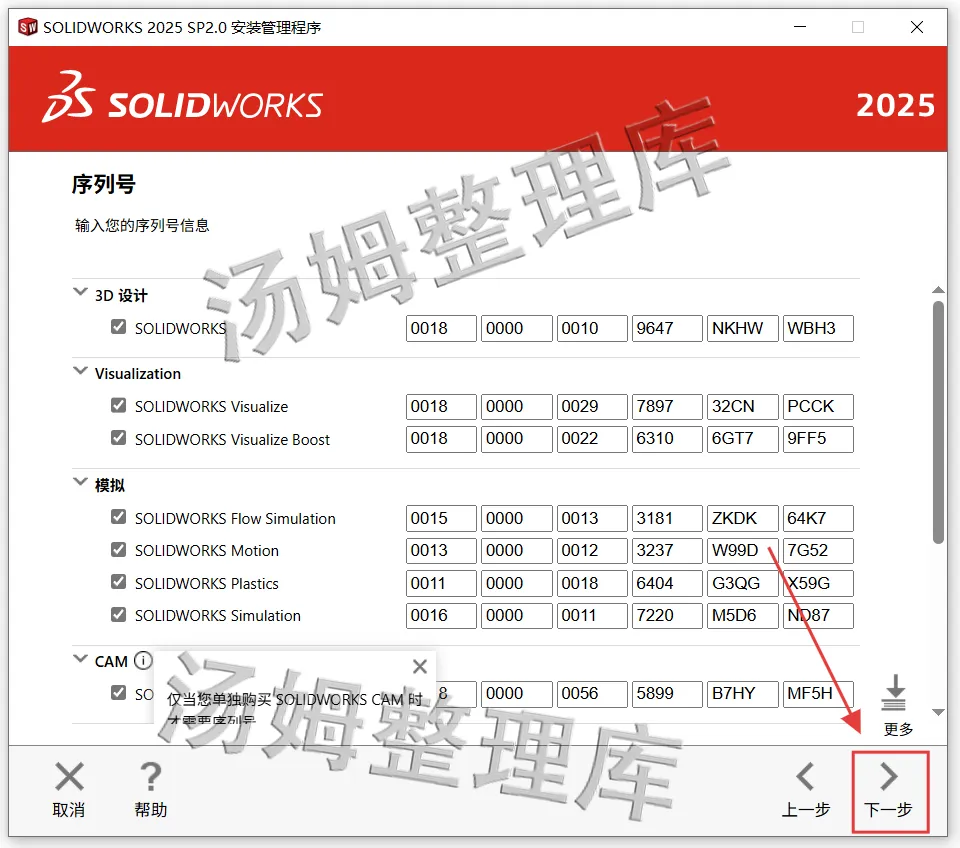Collapse the 3D 设计 section
Screen dimensions: 960x848
(x=80, y=291)
